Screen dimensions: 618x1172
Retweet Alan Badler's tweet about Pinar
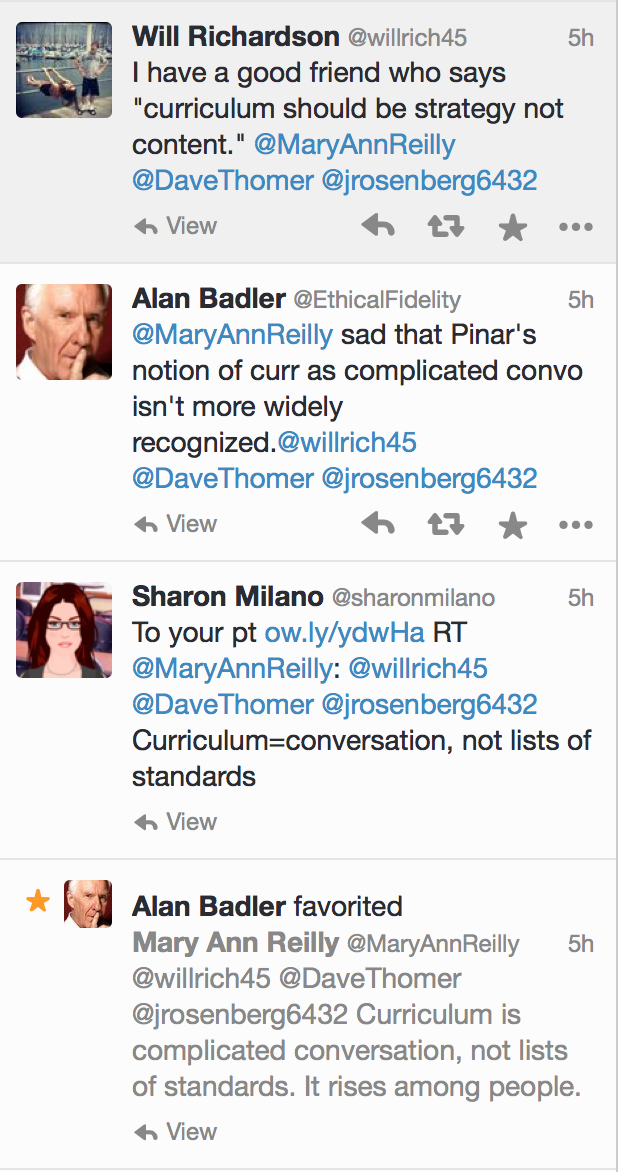coord(445,524)
